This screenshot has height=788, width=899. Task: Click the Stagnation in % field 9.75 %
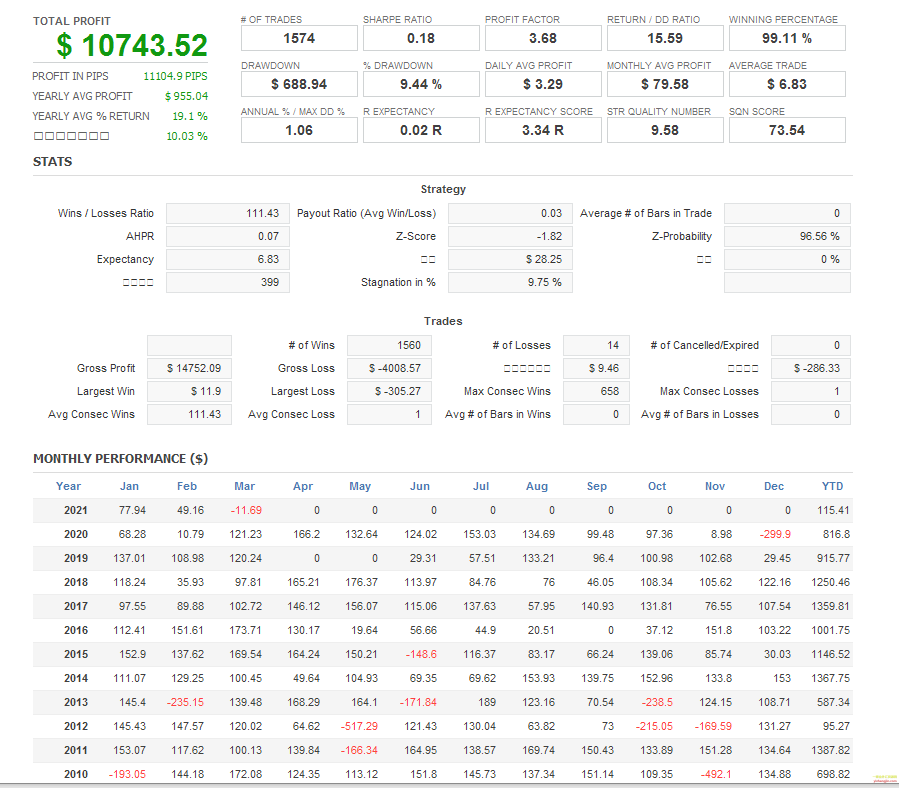(x=510, y=282)
